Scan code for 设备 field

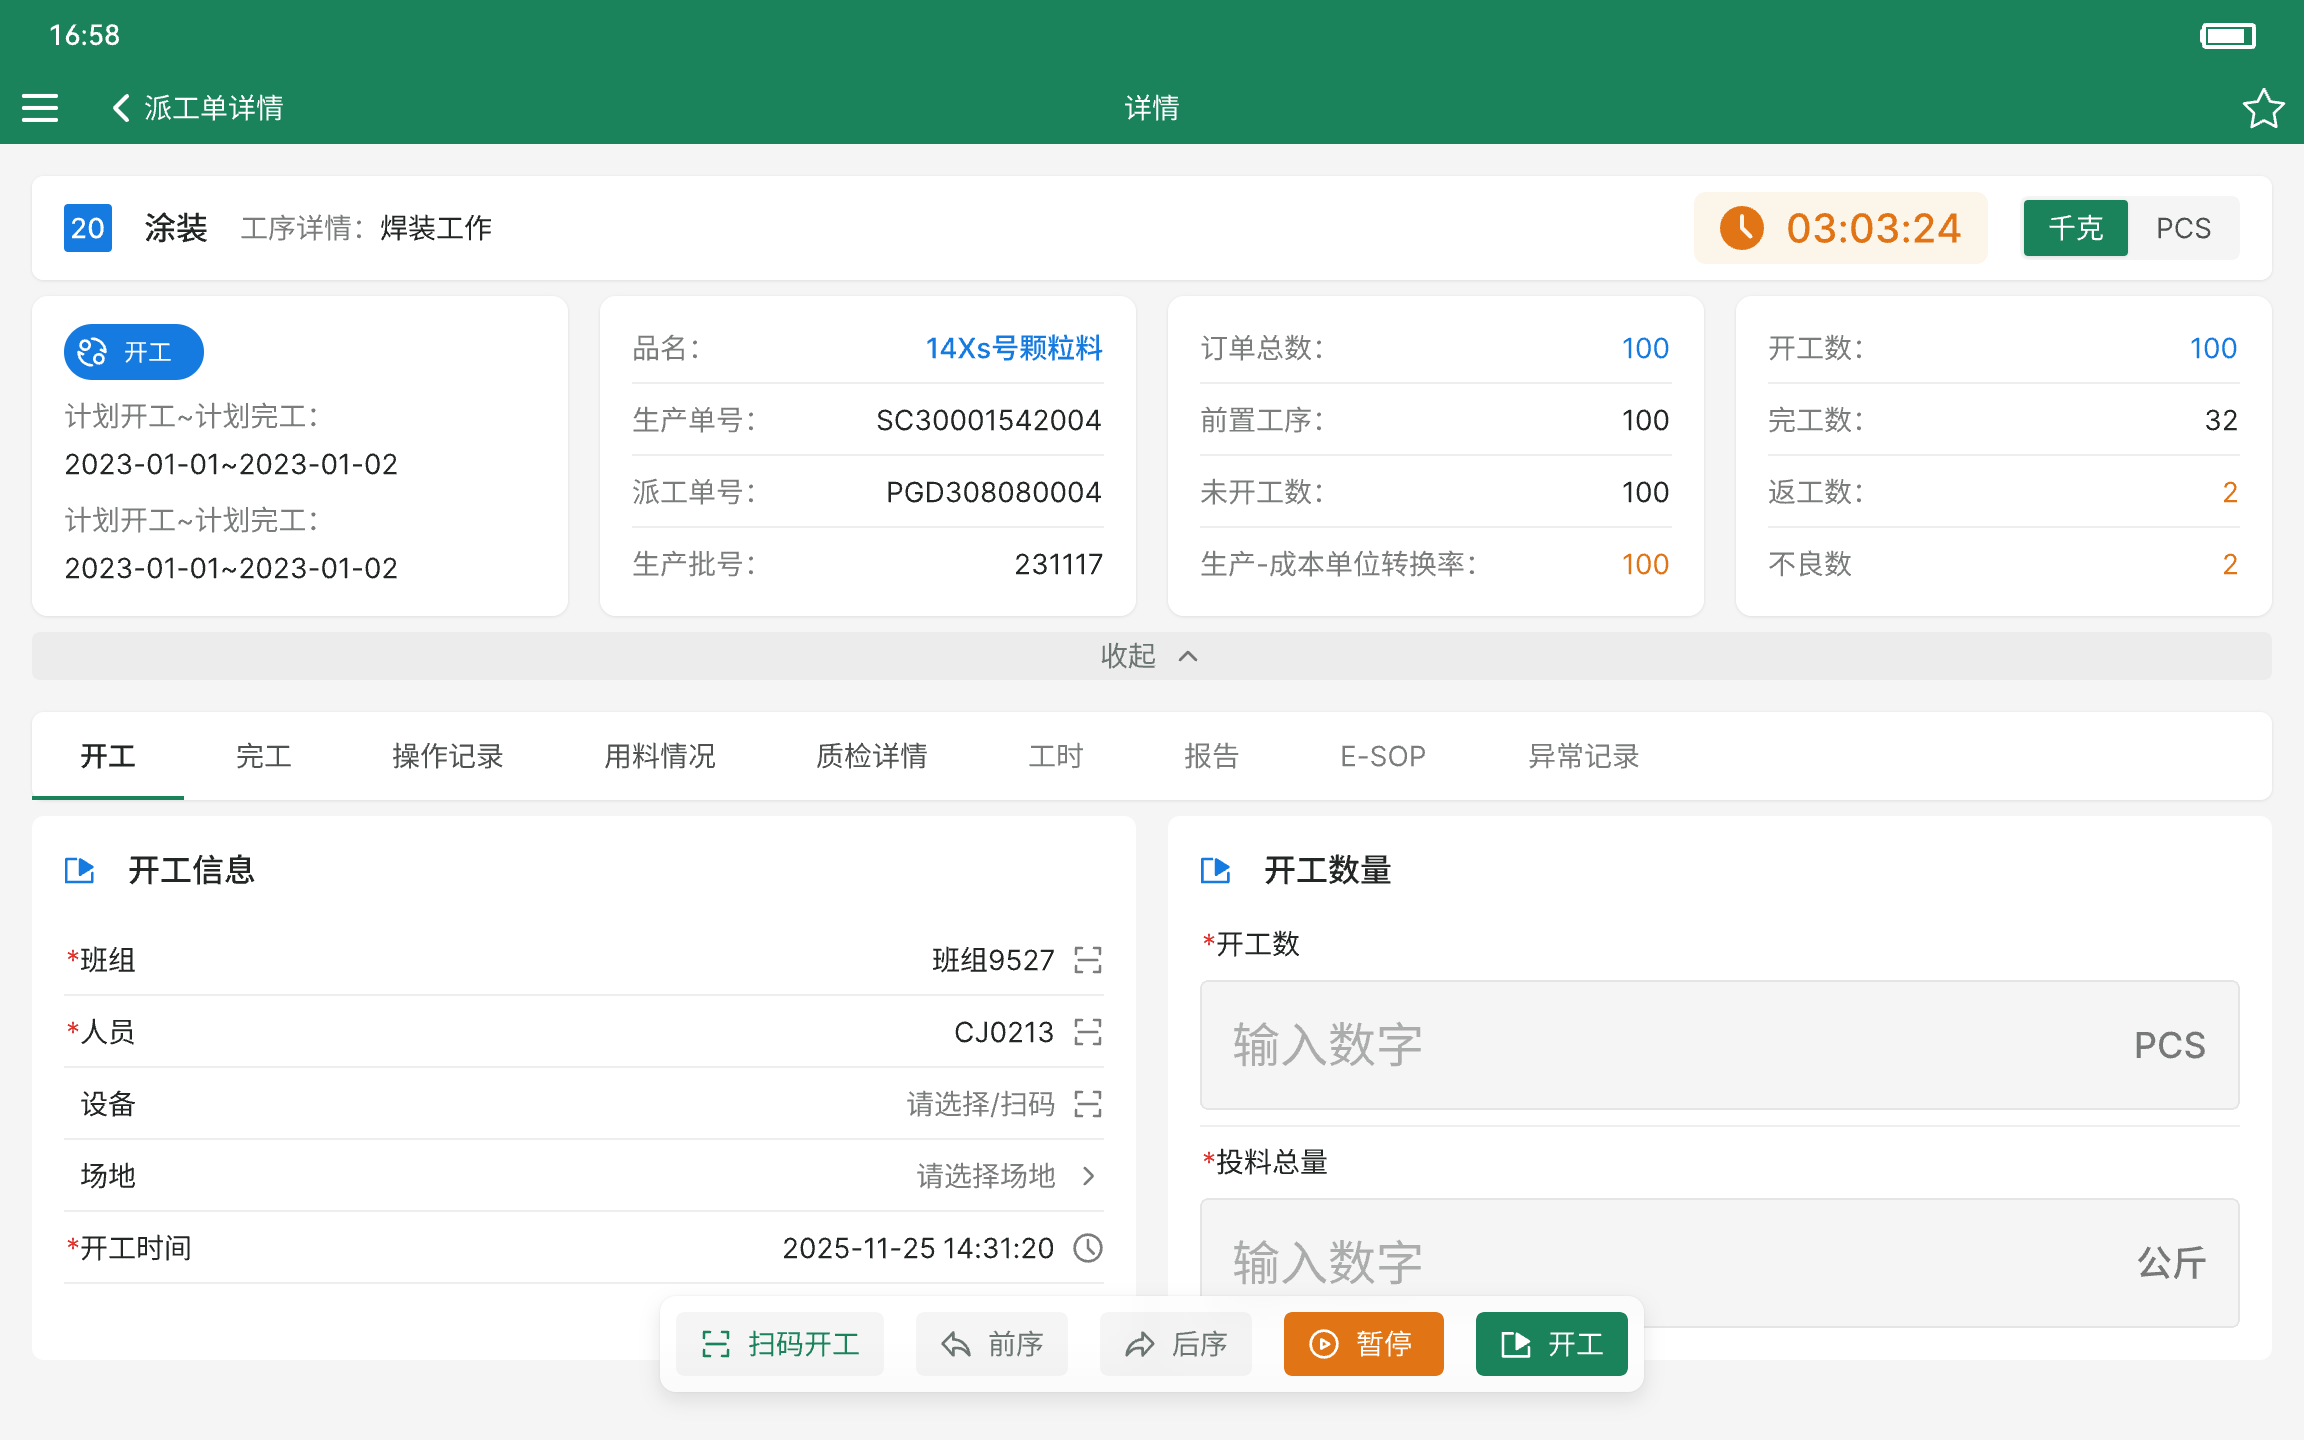(x=1088, y=1104)
